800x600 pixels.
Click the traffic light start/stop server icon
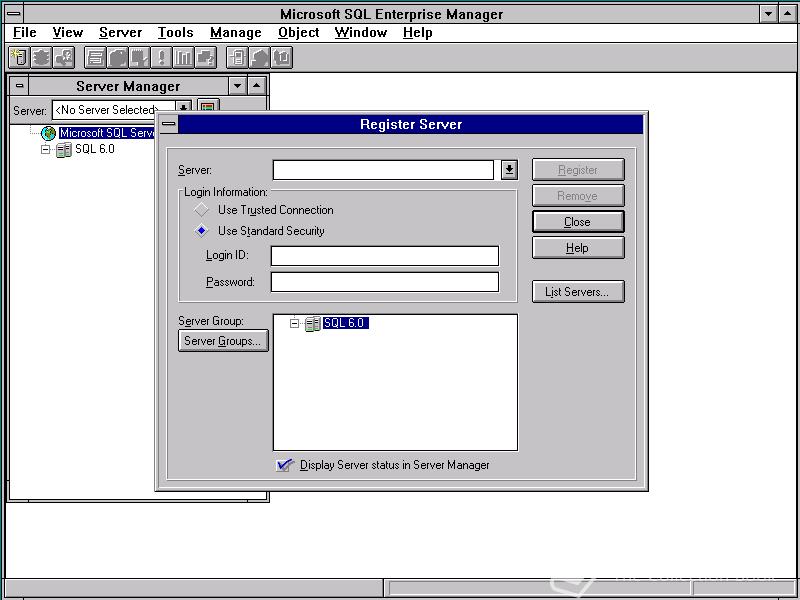point(41,57)
